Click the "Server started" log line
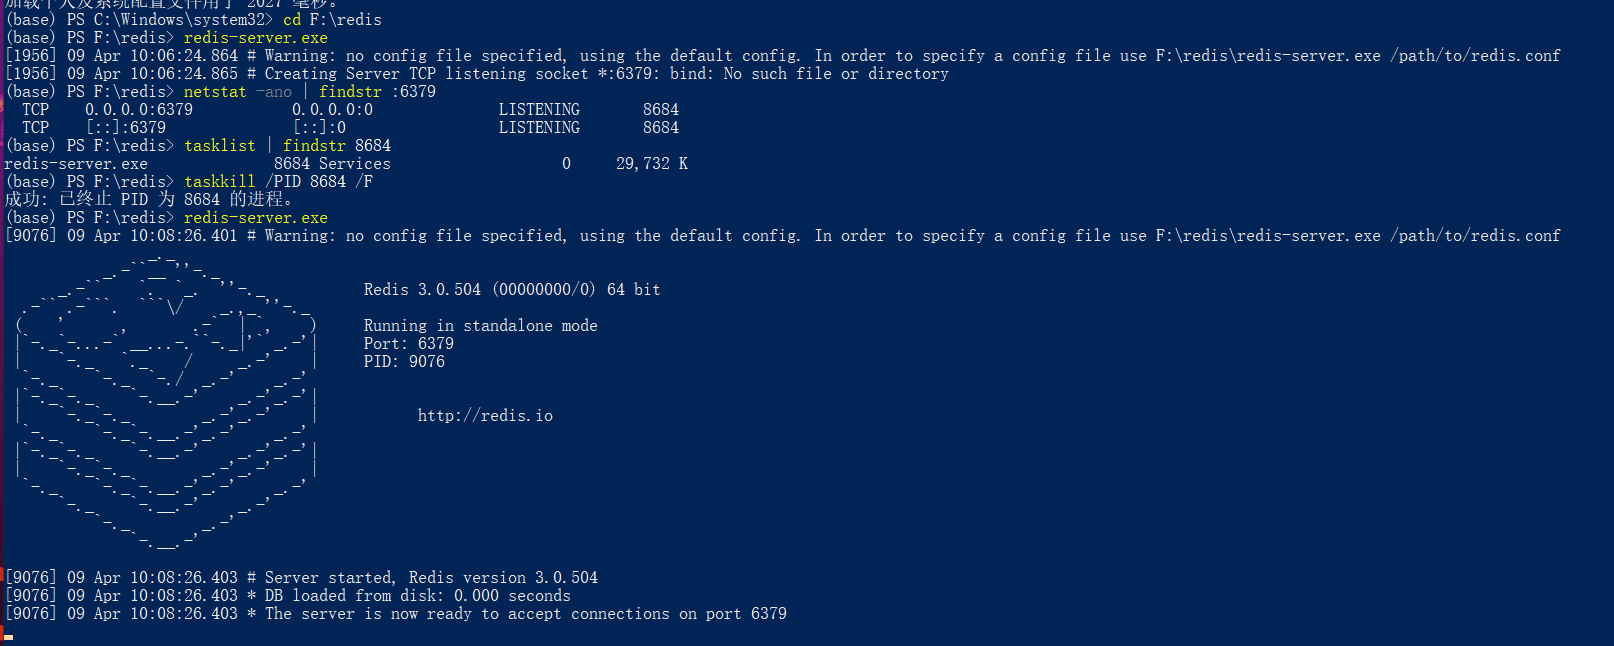The width and height of the screenshot is (1614, 646). (x=301, y=578)
